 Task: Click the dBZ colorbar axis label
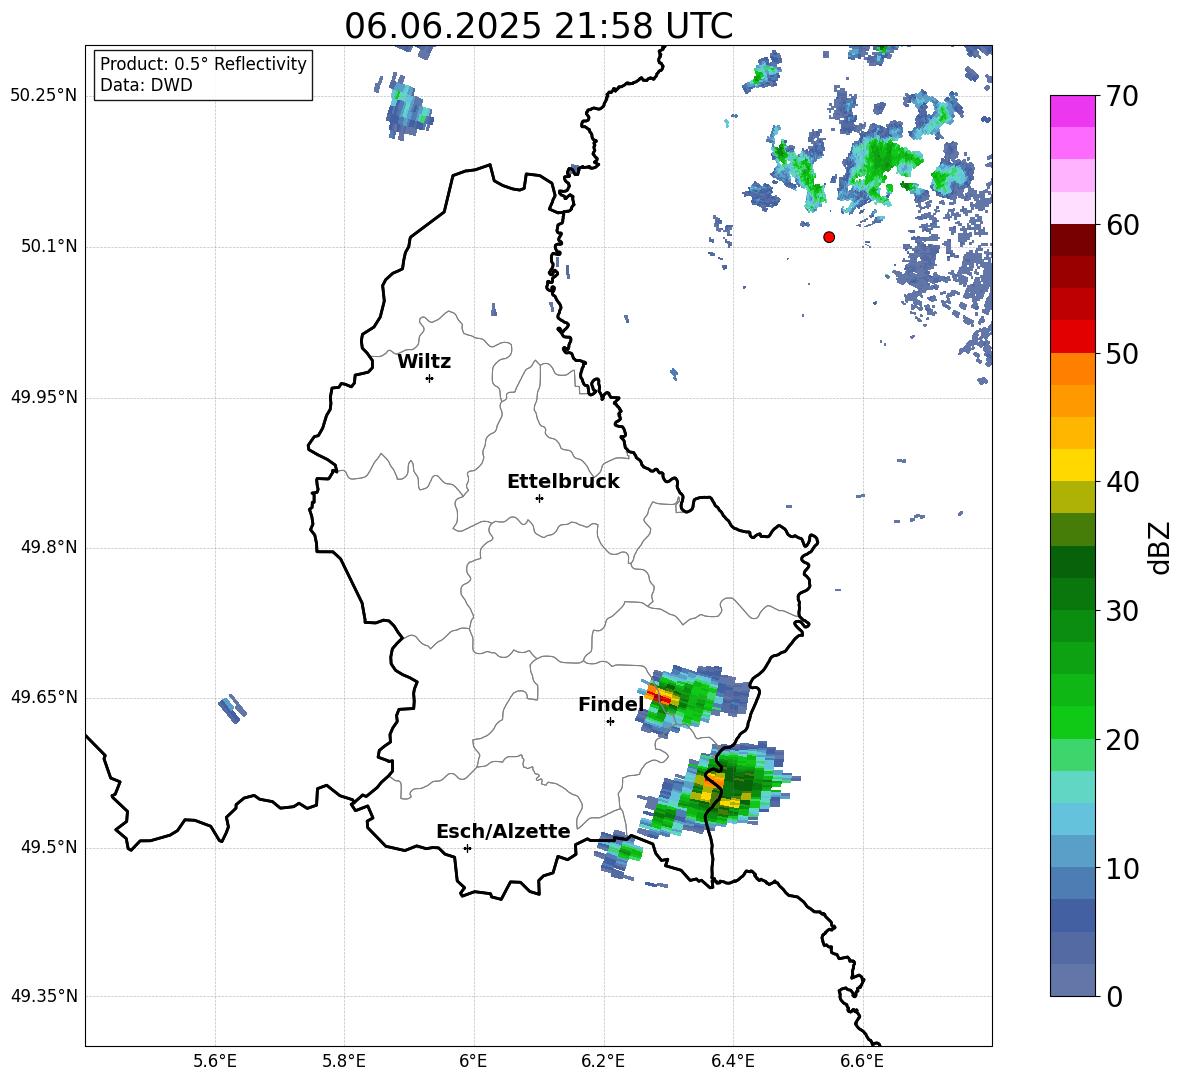[1161, 547]
